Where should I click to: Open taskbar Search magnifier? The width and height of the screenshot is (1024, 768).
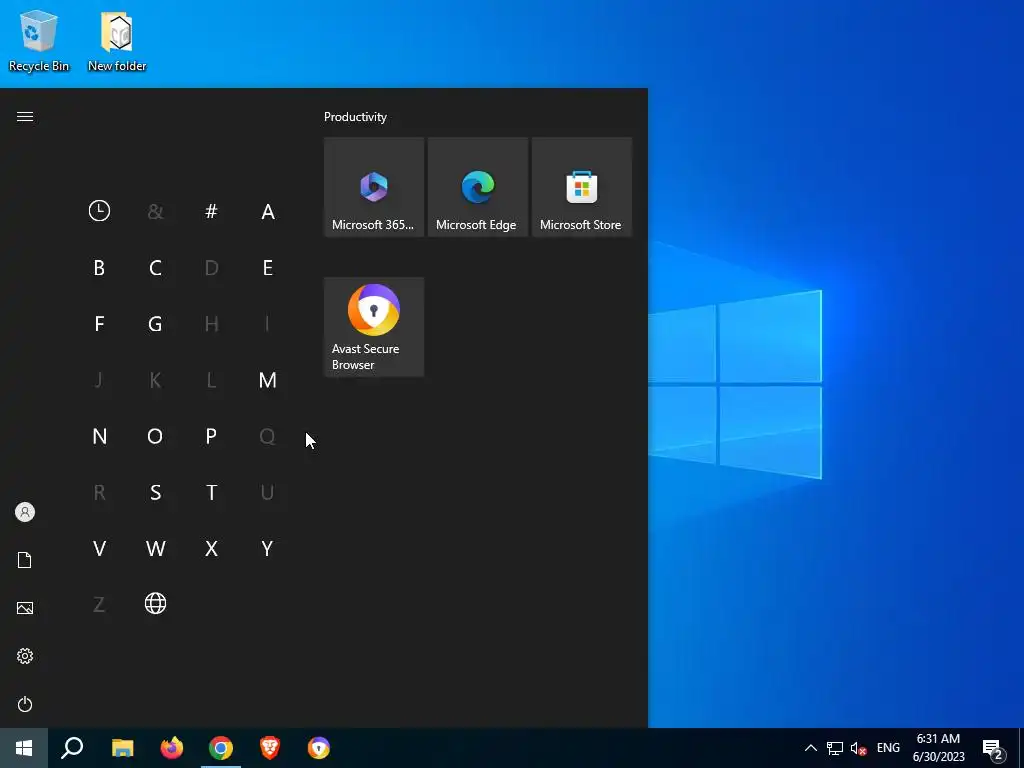pos(72,748)
